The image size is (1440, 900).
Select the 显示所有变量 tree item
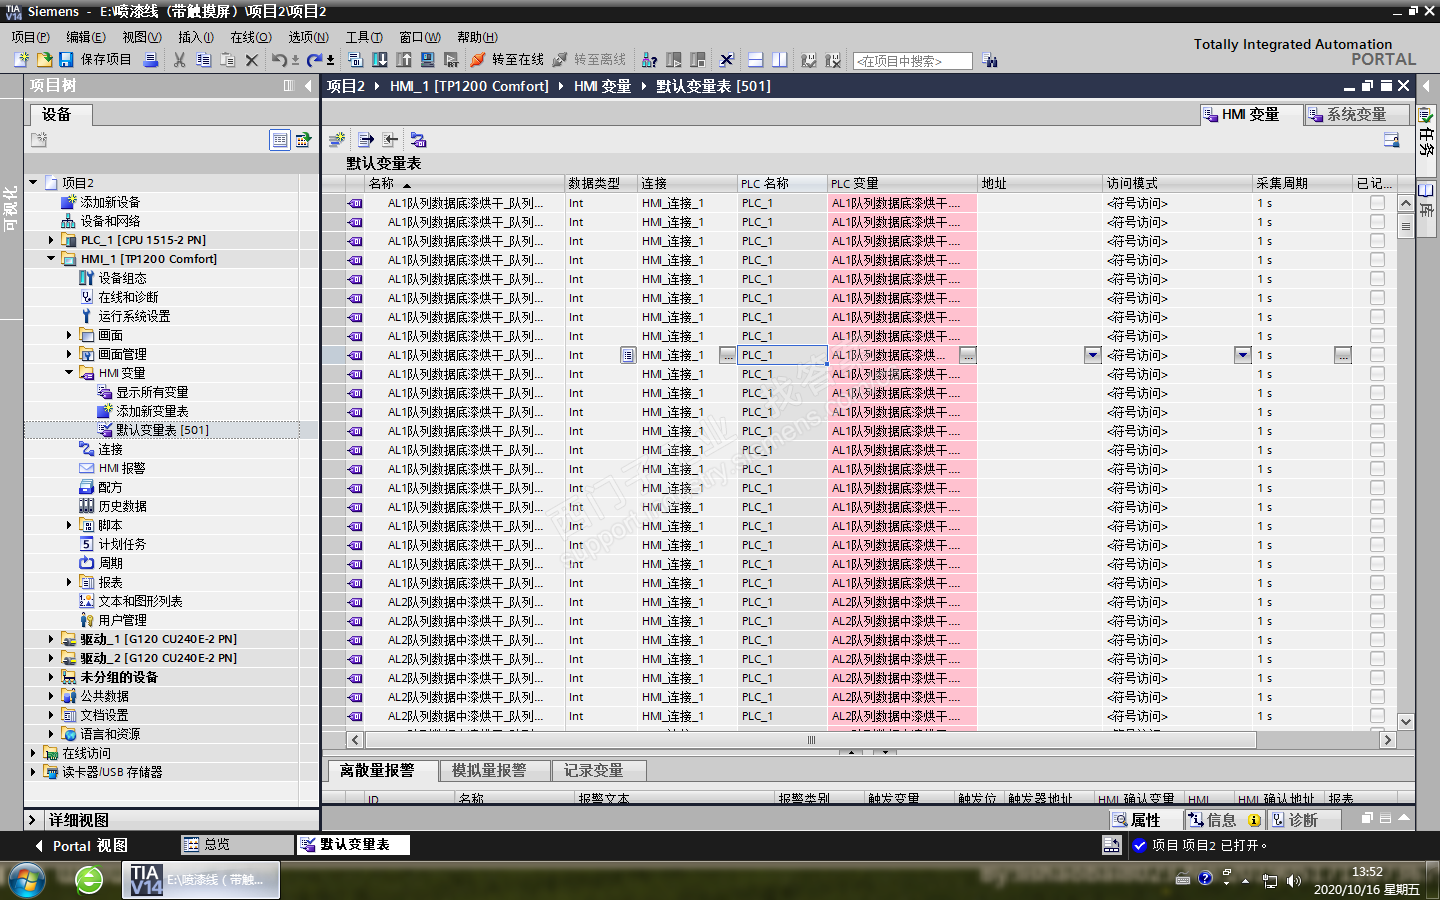click(x=152, y=392)
